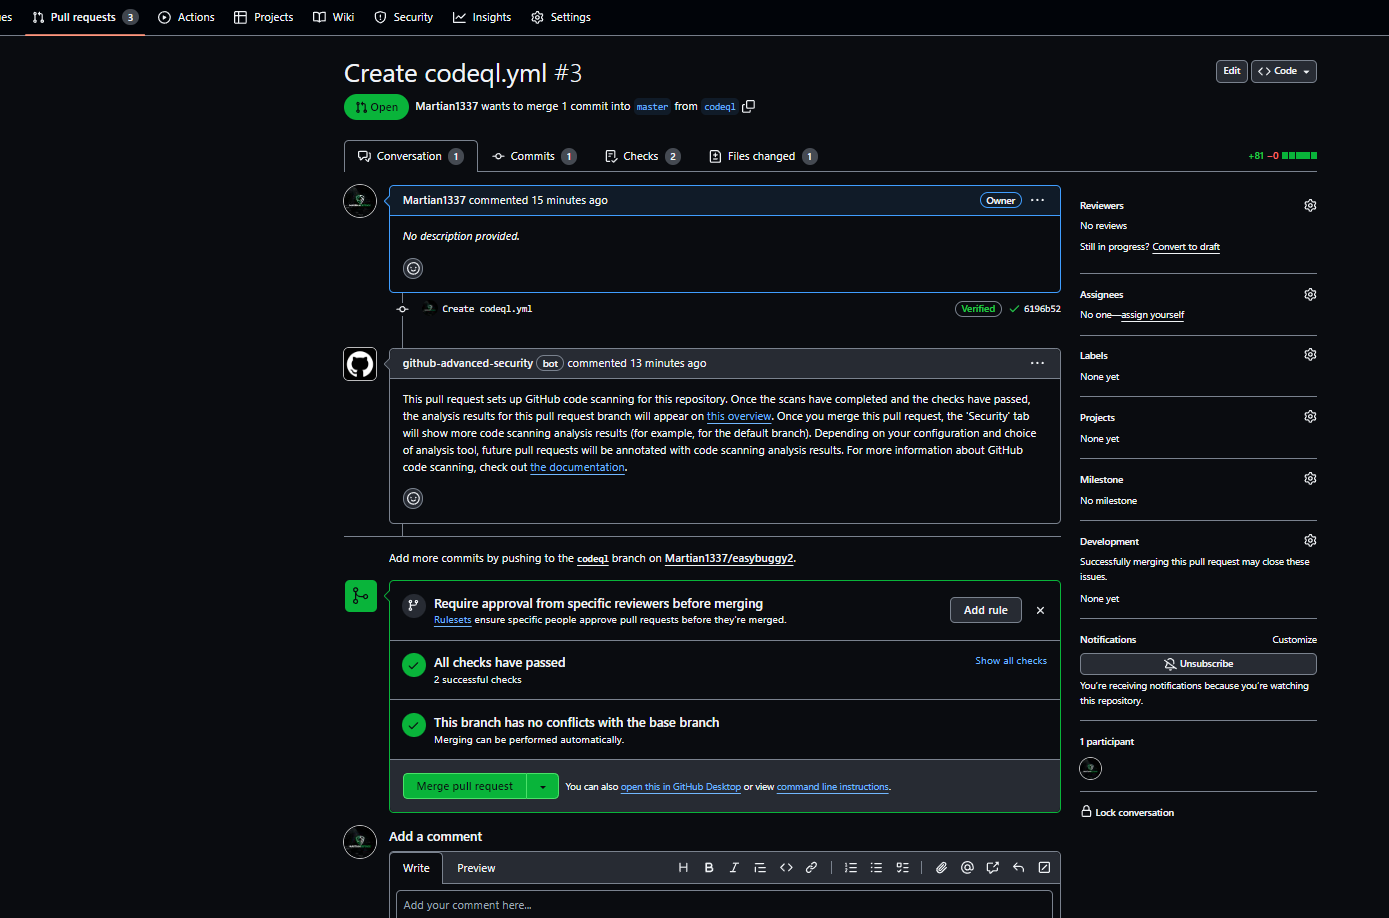Click the green diffstat bar
This screenshot has height=918, width=1389.
pos(1299,156)
